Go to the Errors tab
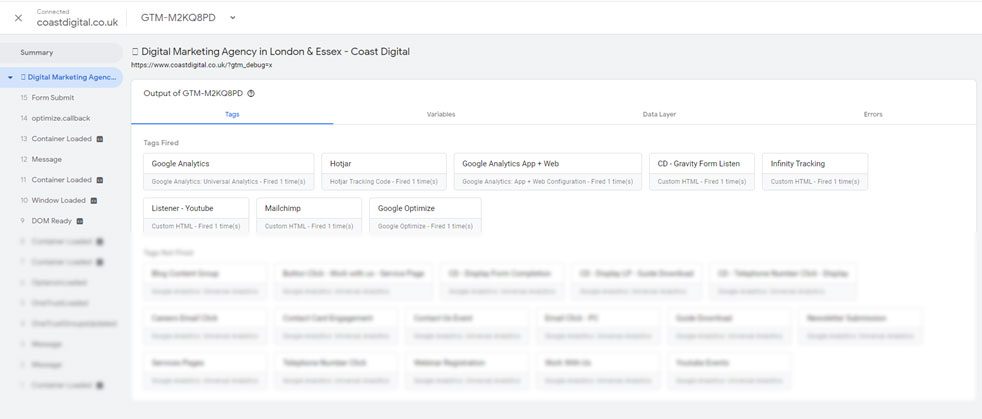 click(873, 114)
